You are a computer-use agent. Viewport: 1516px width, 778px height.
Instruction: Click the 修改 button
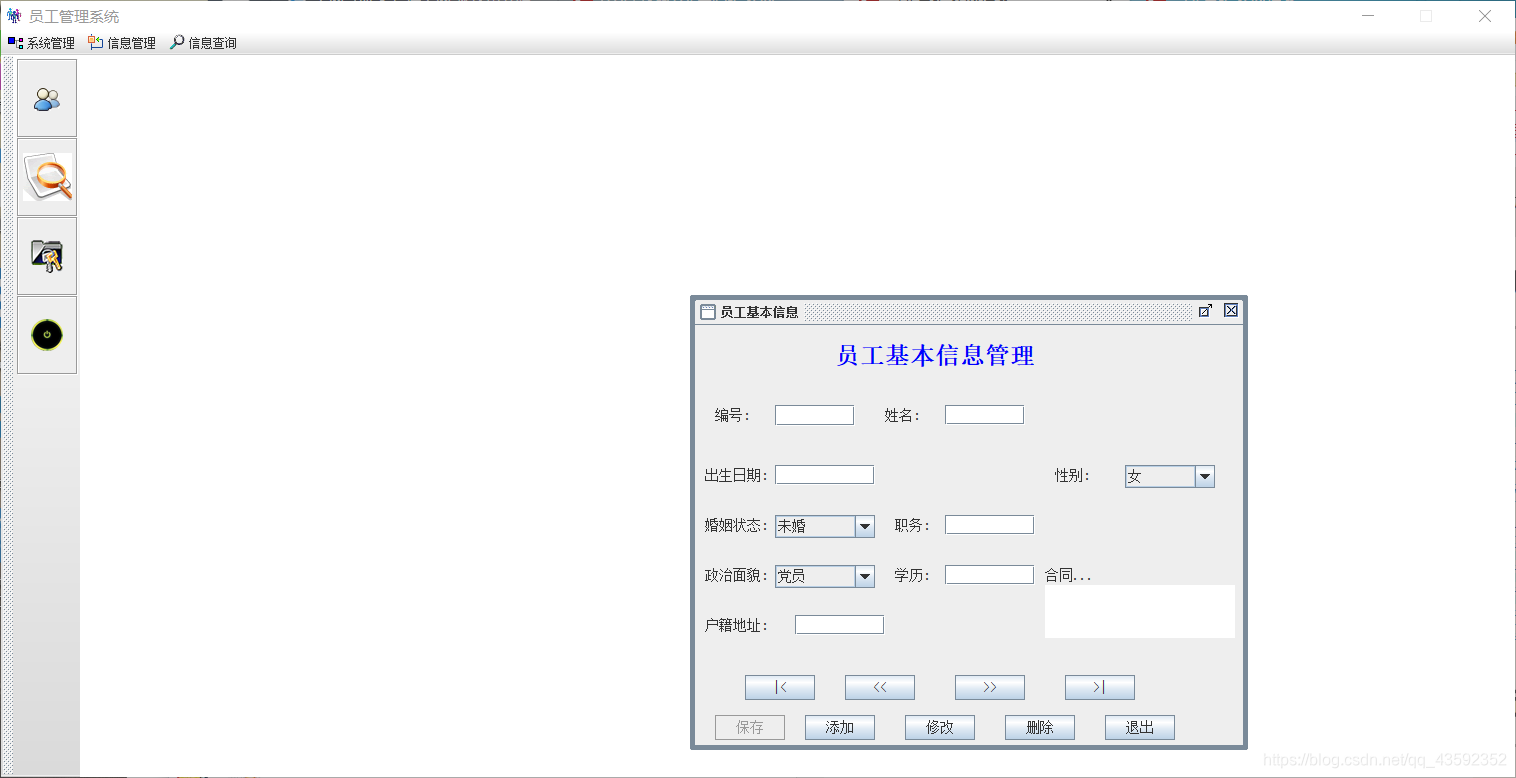coord(940,728)
